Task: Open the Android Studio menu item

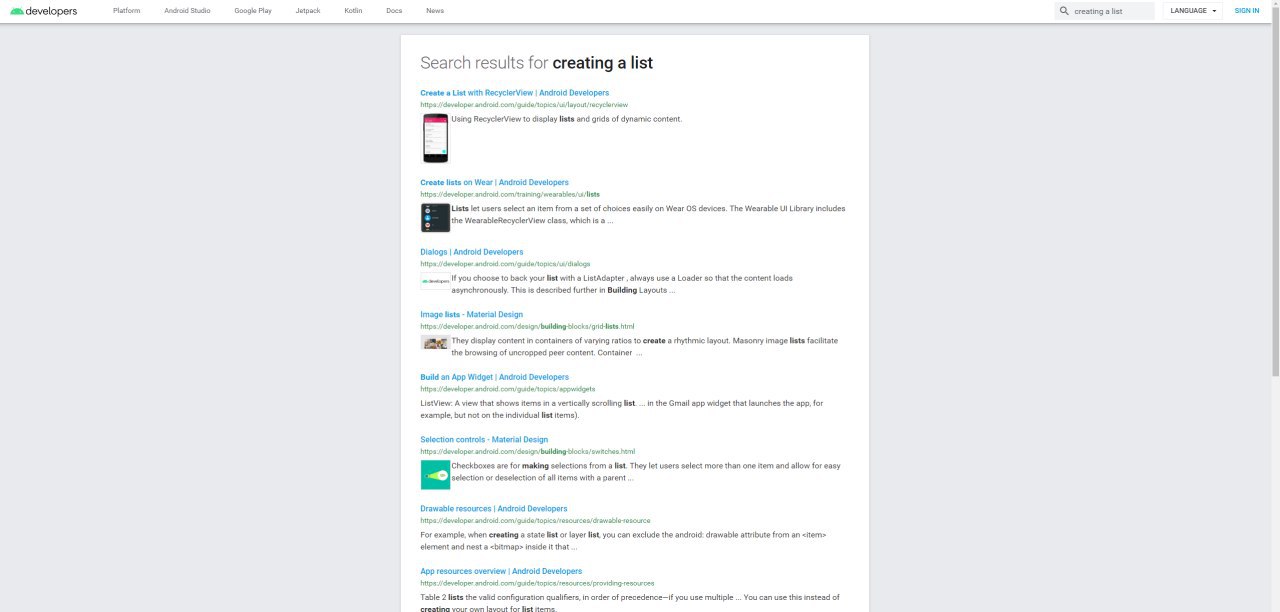Action: pos(187,11)
